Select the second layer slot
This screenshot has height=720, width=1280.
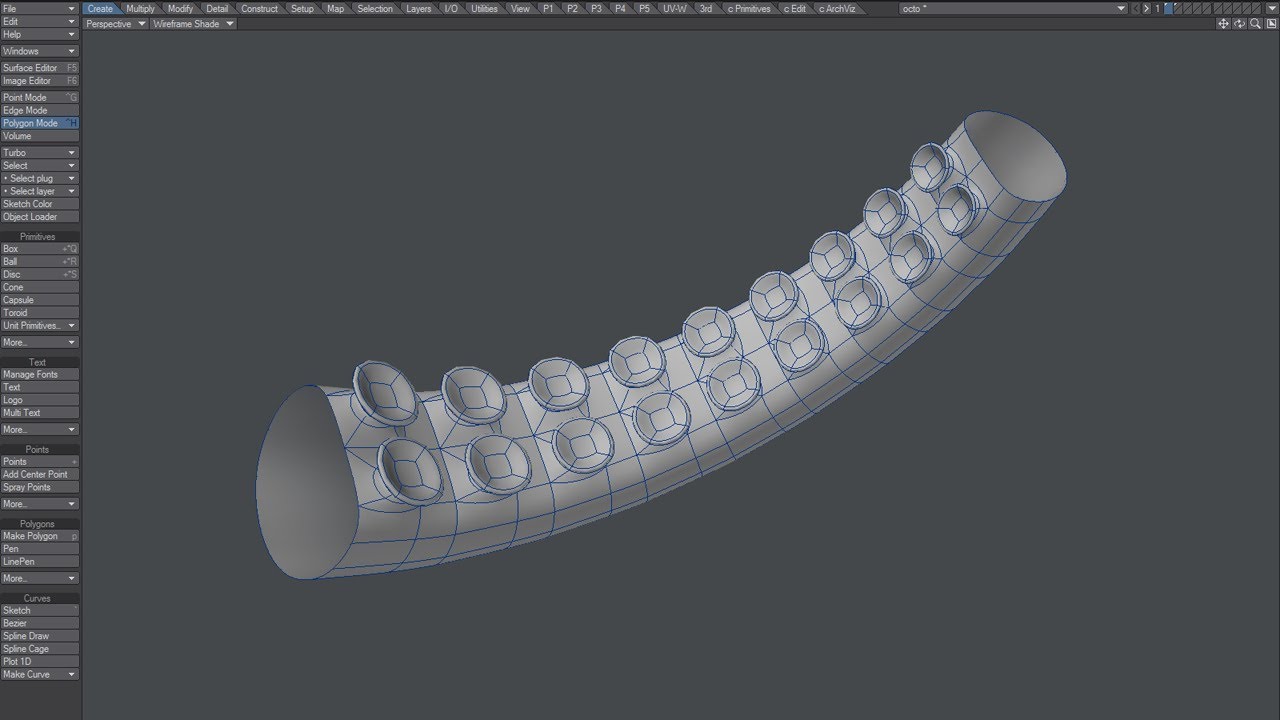(1180, 9)
